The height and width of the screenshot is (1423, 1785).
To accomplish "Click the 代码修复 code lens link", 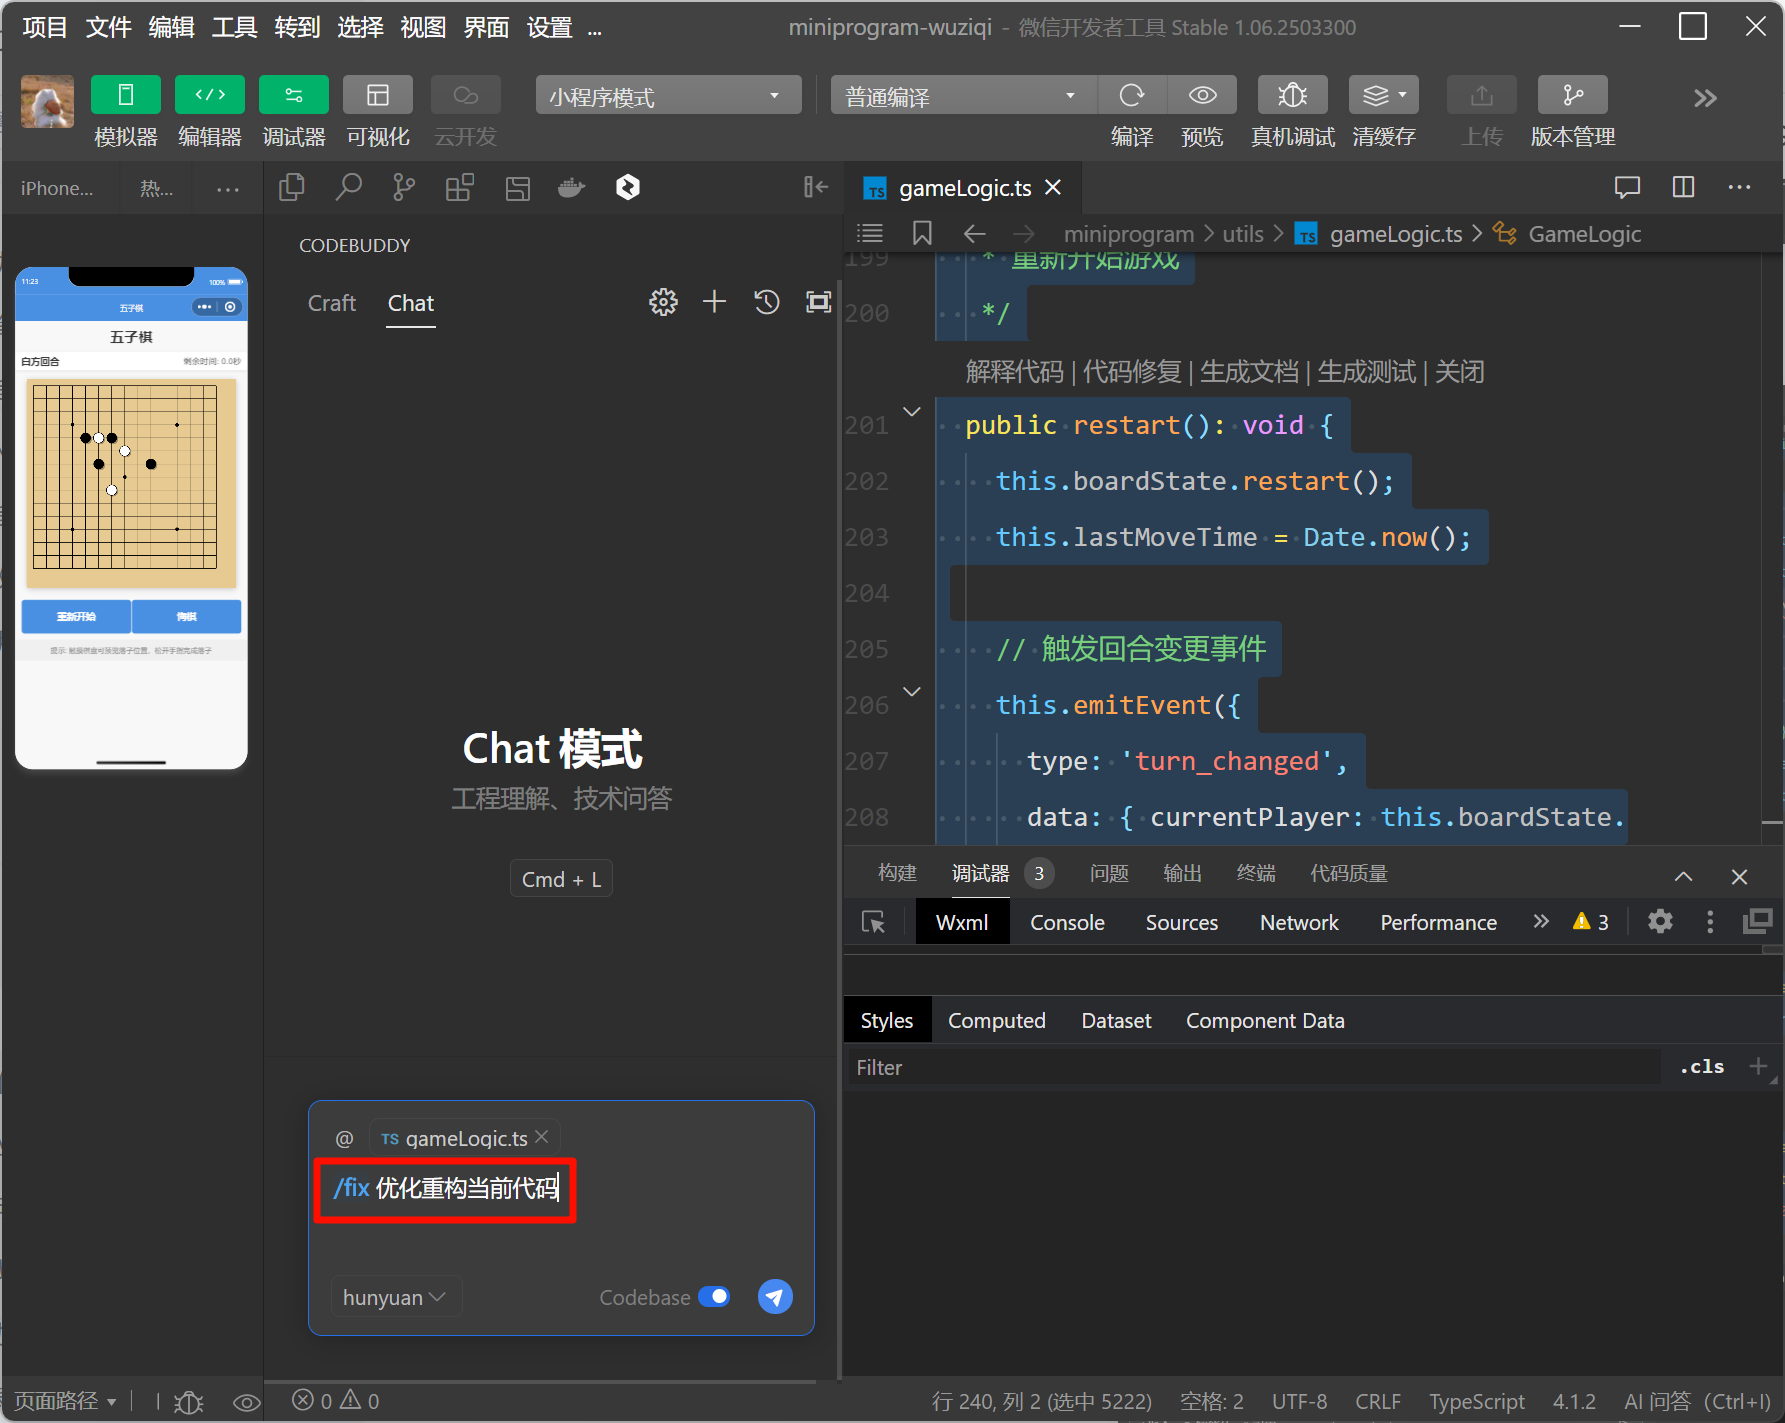I will click(x=1131, y=372).
